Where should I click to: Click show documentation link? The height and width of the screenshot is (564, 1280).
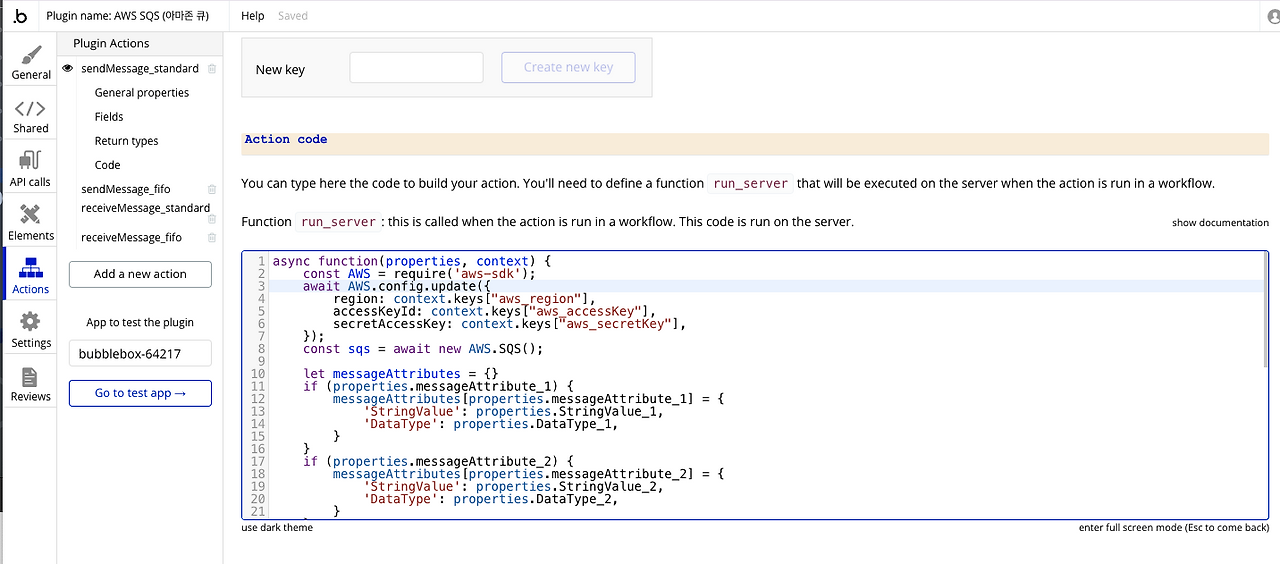click(1220, 223)
